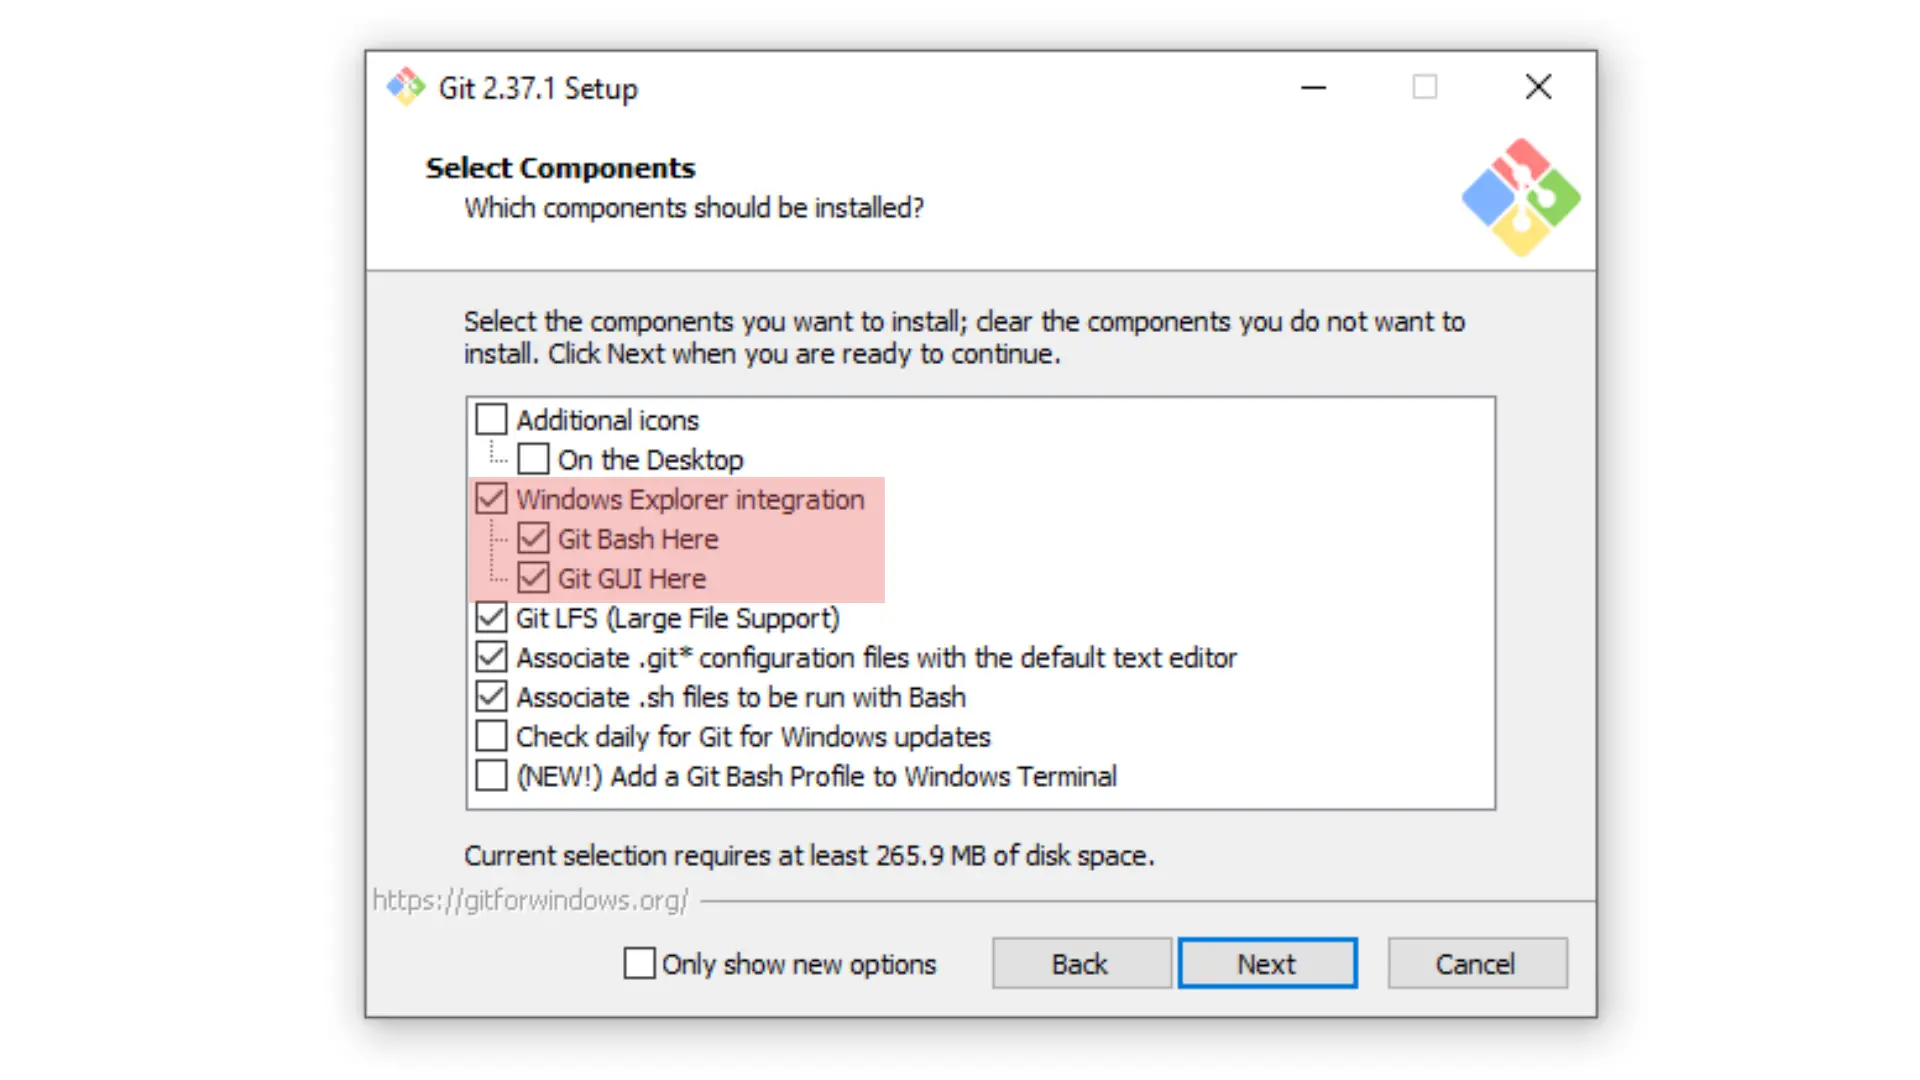Screen dimensions: 1920x1080
Task: Click Back to return to previous step
Action: (1080, 964)
